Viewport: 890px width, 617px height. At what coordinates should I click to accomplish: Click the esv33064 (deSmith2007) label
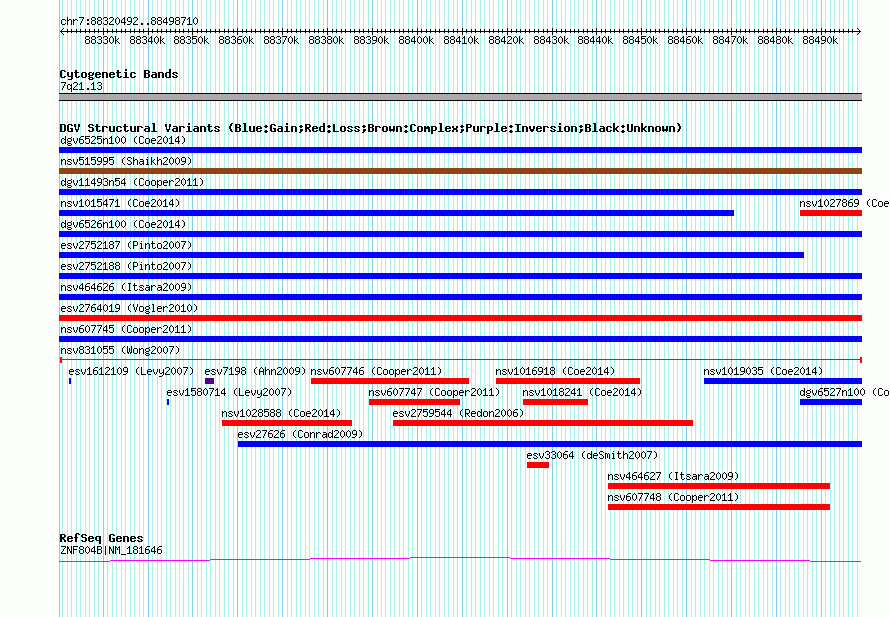(592, 455)
